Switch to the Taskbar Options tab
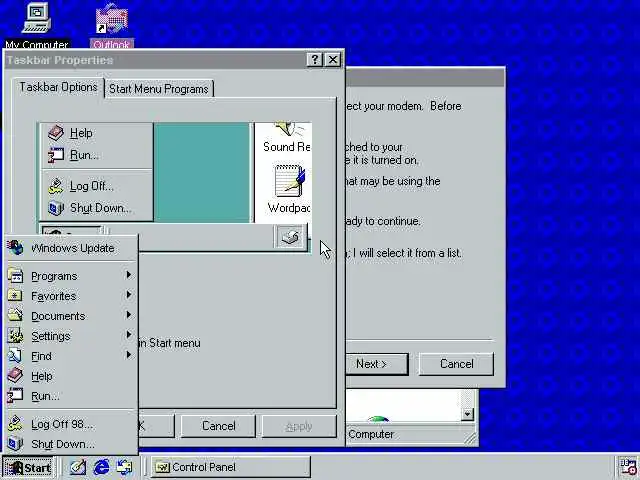 [58, 87]
